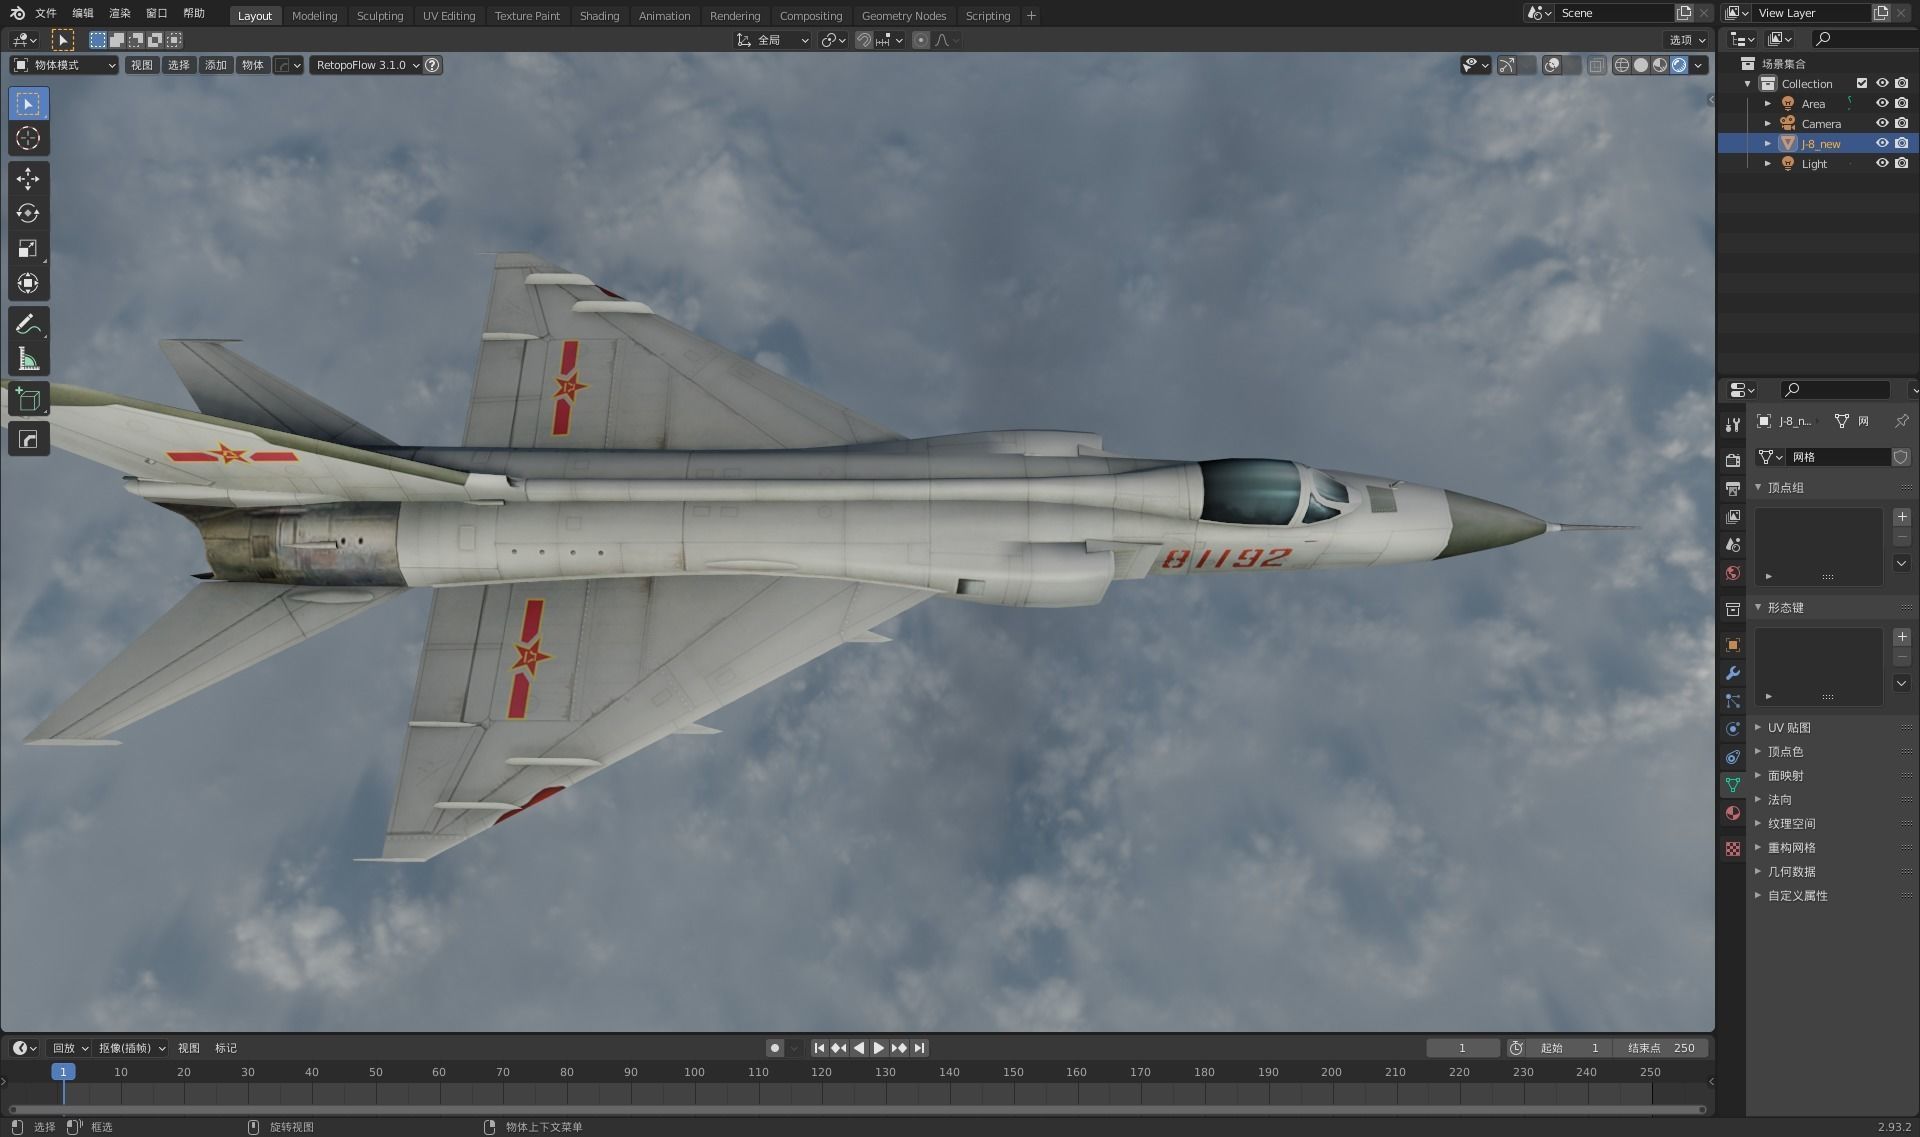
Task: Toggle the mesh fake user shield
Action: point(1901,457)
